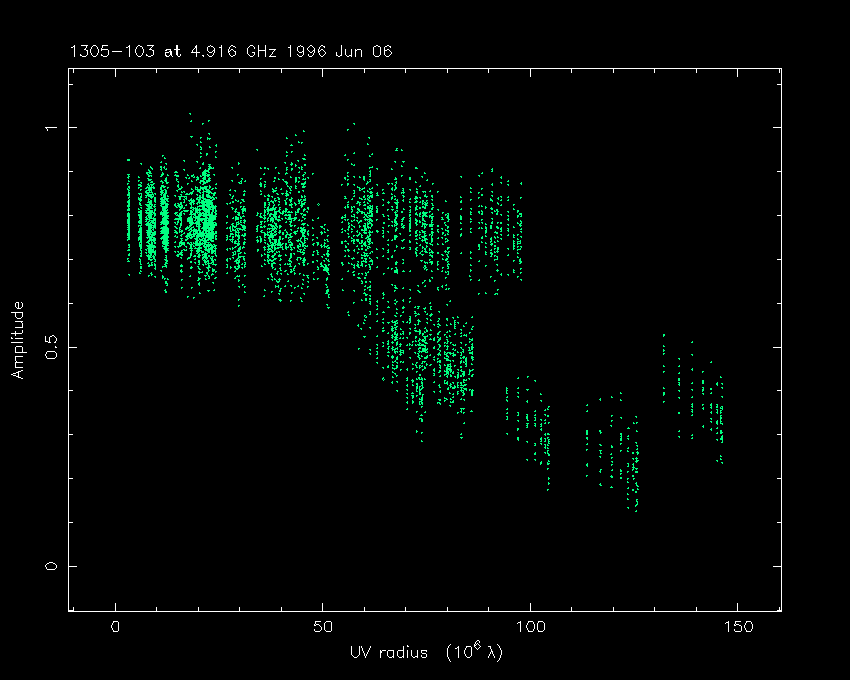
Task: Click the x-axis tick label "100"
Action: 529,627
